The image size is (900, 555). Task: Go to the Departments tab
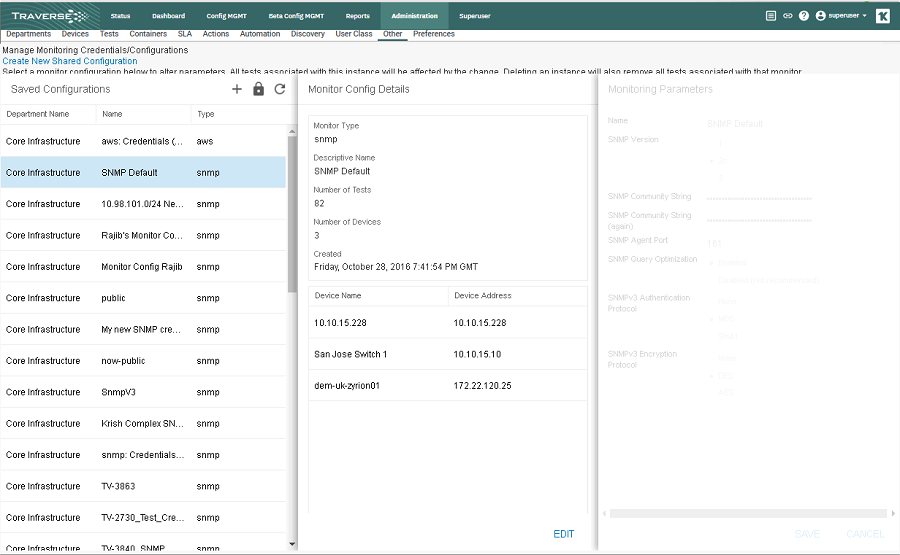(29, 34)
